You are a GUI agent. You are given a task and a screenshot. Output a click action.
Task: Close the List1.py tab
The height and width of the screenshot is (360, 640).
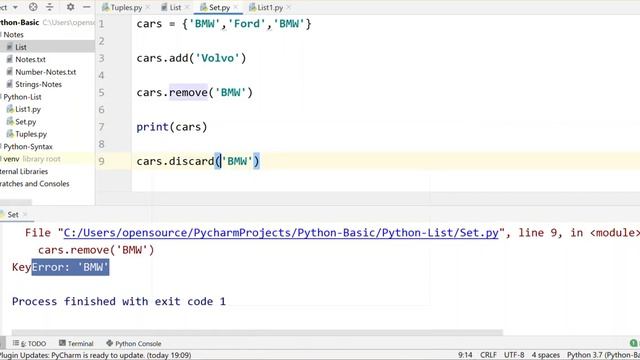[289, 7]
